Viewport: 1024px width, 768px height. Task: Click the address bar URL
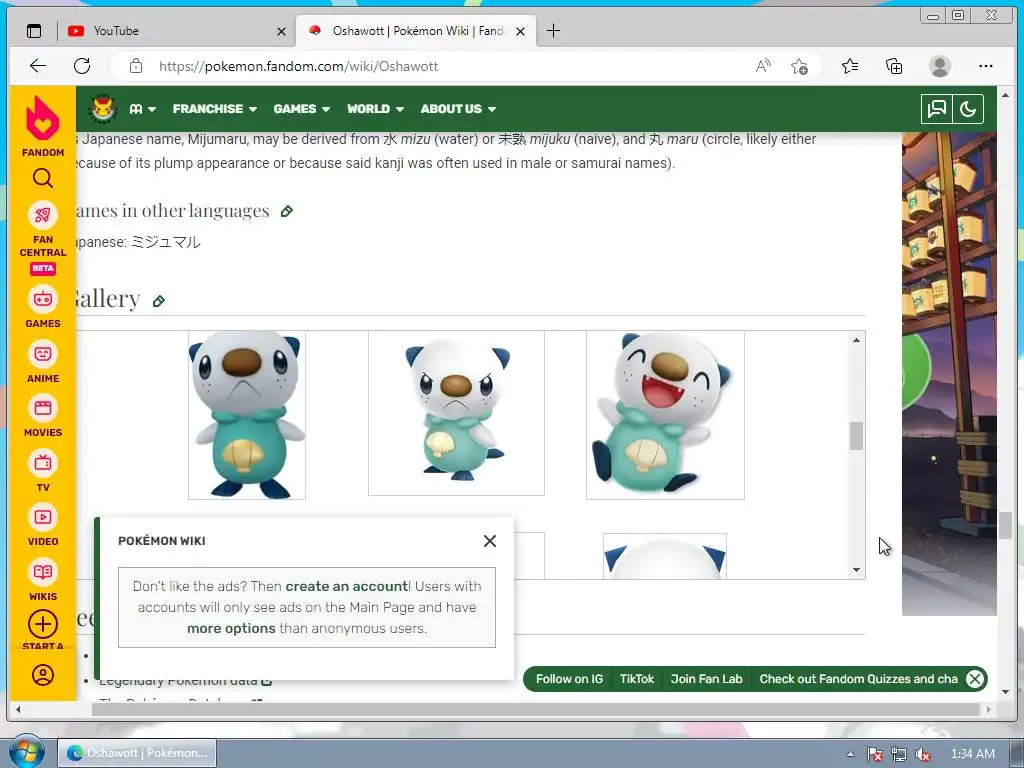298,66
